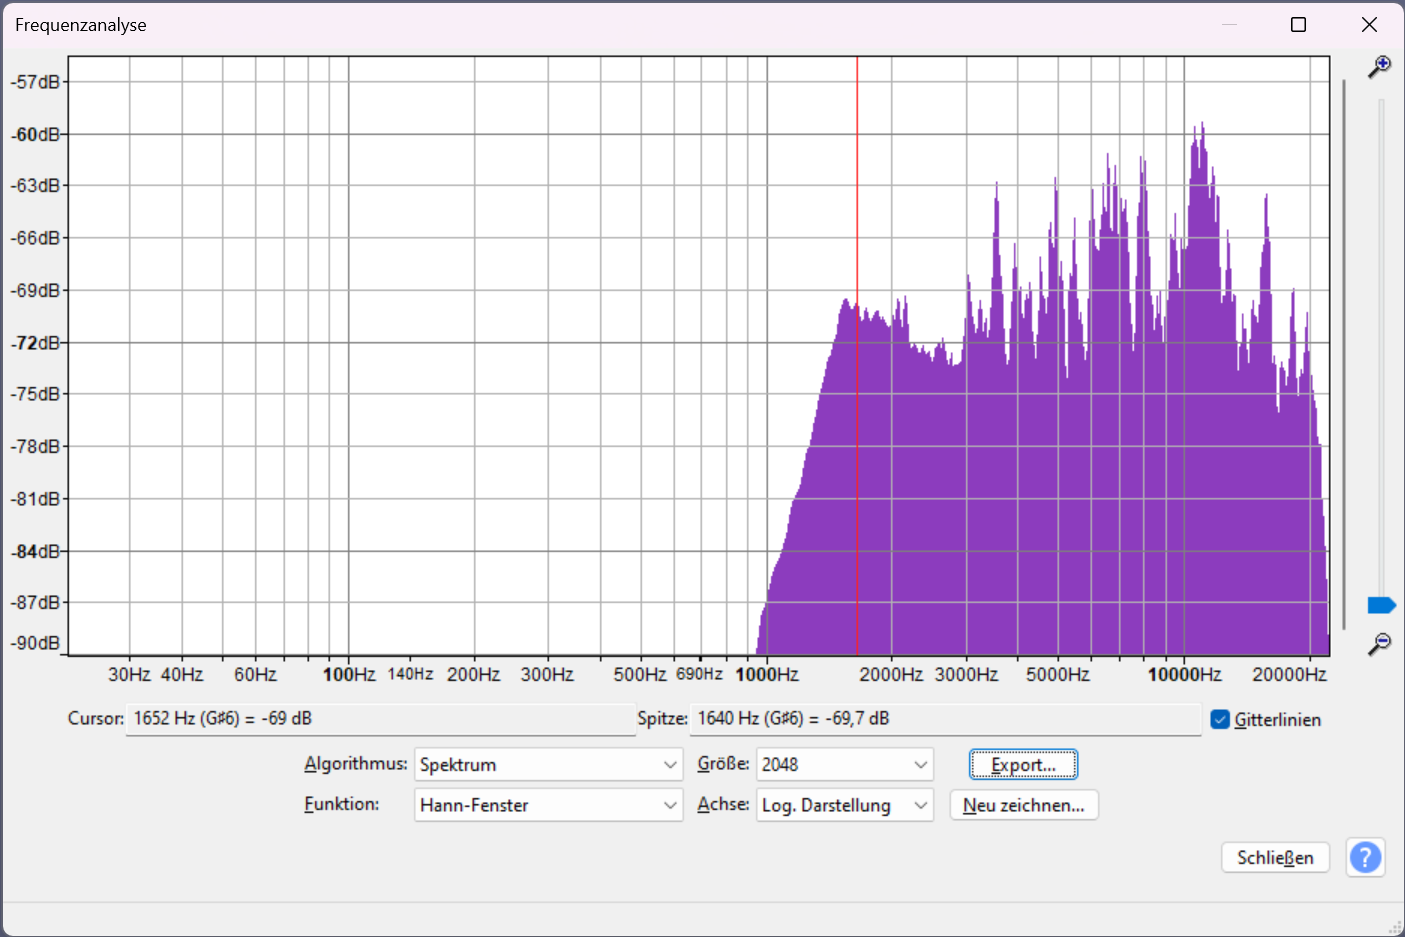Click the 300Hz label on the frequency axis
Screen dimensions: 1405x937
click(547, 675)
